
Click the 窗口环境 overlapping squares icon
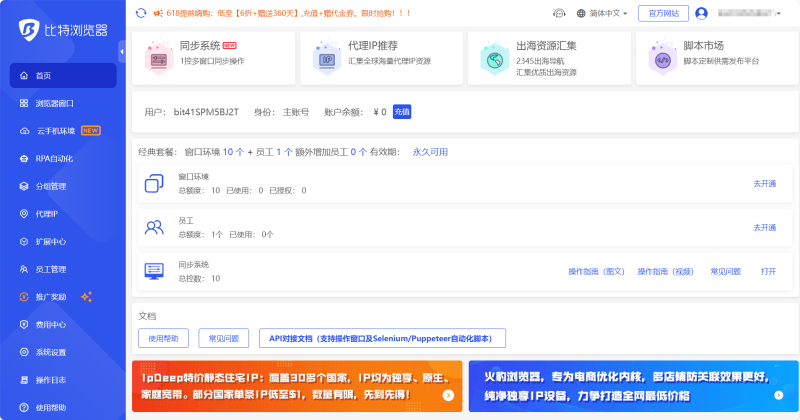pyautogui.click(x=154, y=183)
